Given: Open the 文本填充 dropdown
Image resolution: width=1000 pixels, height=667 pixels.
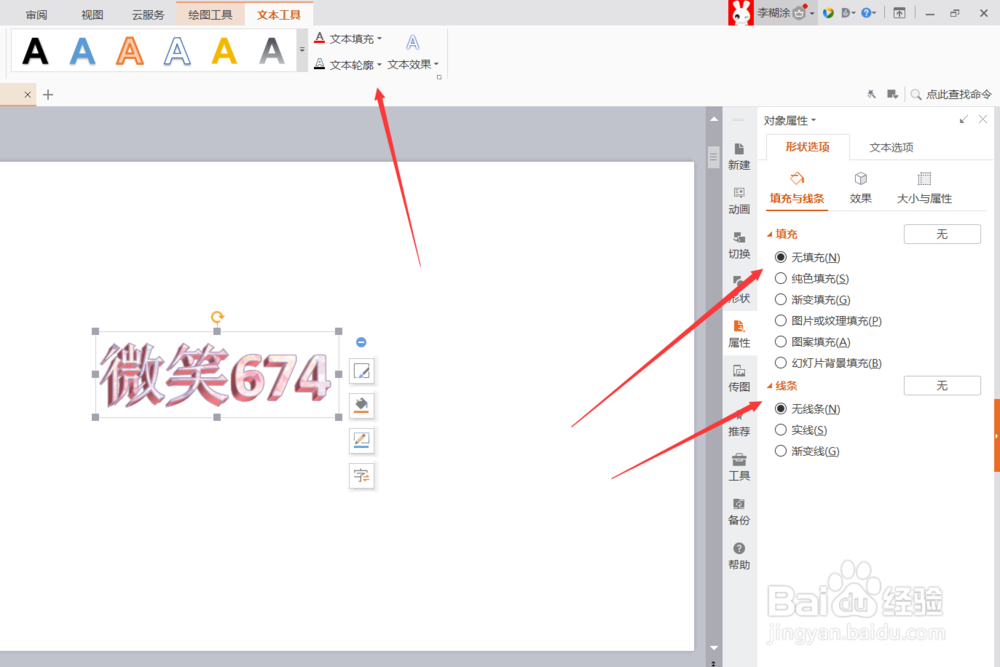Looking at the screenshot, I should tap(350, 38).
